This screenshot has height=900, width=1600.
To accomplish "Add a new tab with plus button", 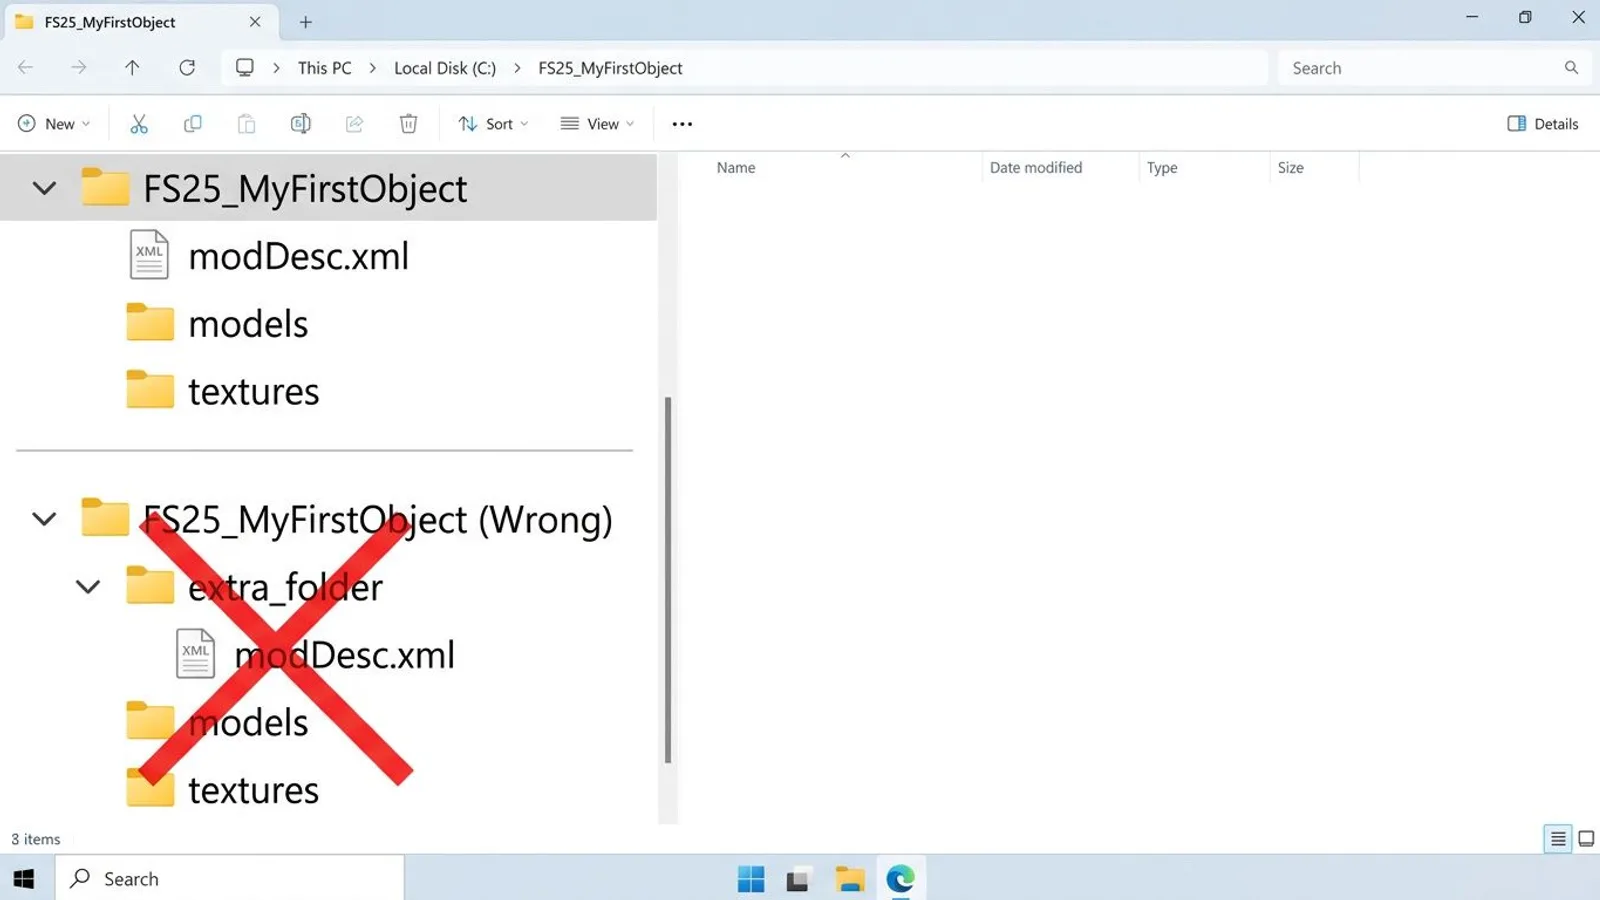I will click(306, 22).
